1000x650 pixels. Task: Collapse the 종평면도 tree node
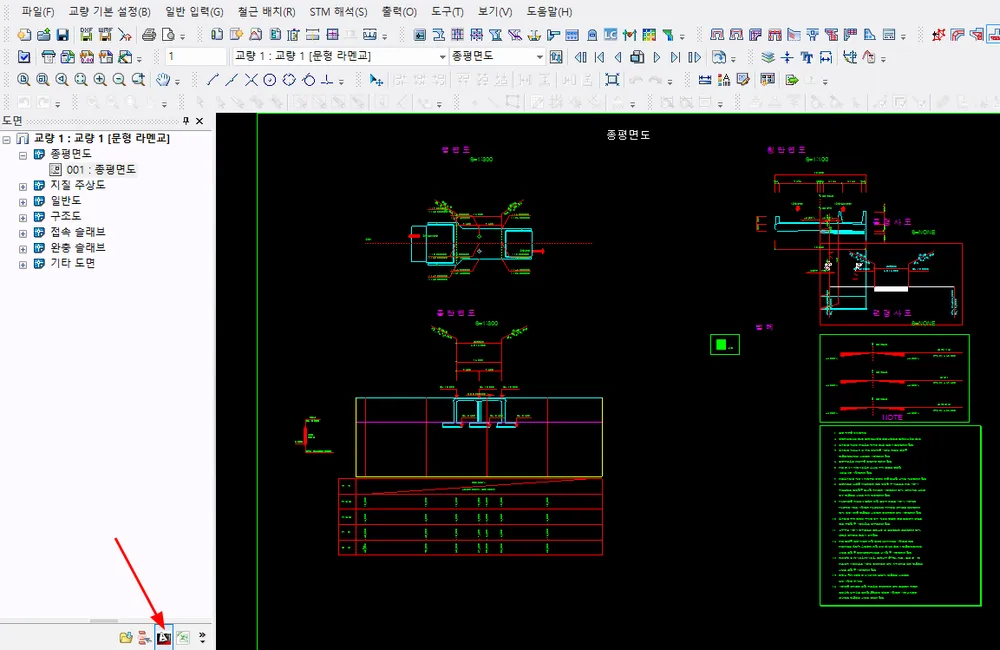[x=23, y=155]
